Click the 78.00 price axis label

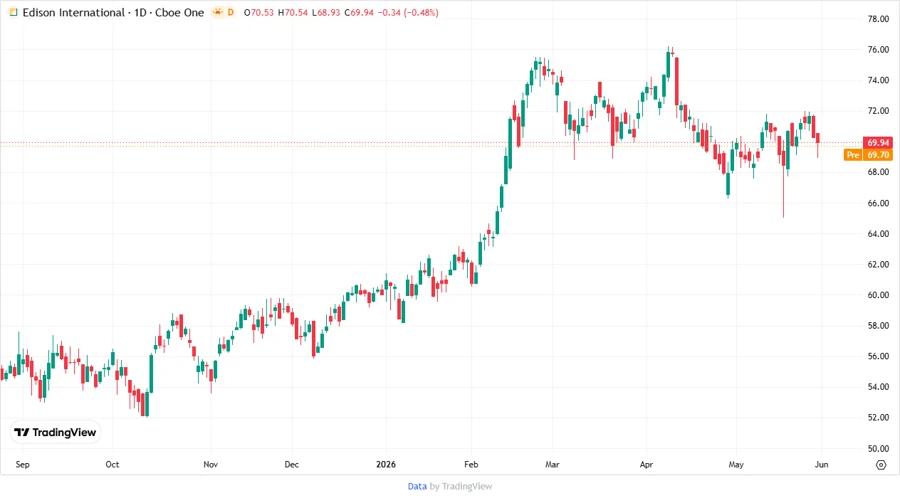[x=878, y=19]
